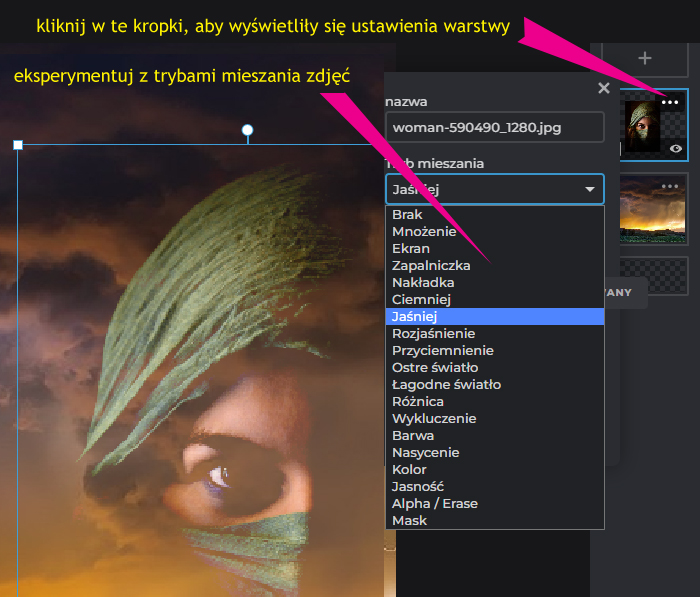Open three-dots menu of the sunset layer
This screenshot has height=597, width=700.
coord(670,186)
